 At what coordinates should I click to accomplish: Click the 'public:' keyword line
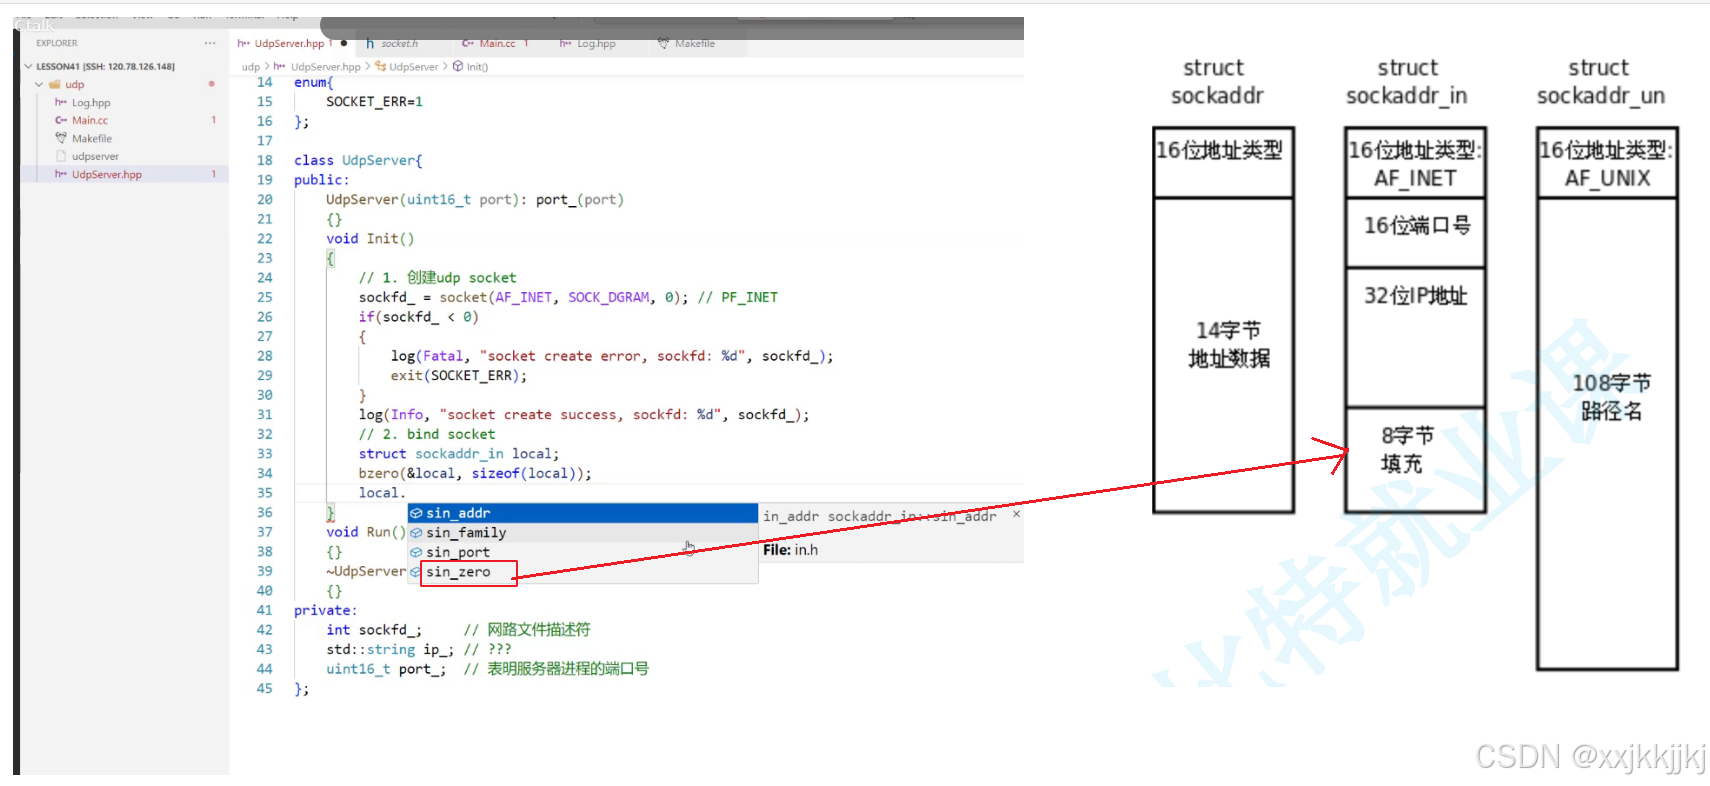click(x=321, y=180)
